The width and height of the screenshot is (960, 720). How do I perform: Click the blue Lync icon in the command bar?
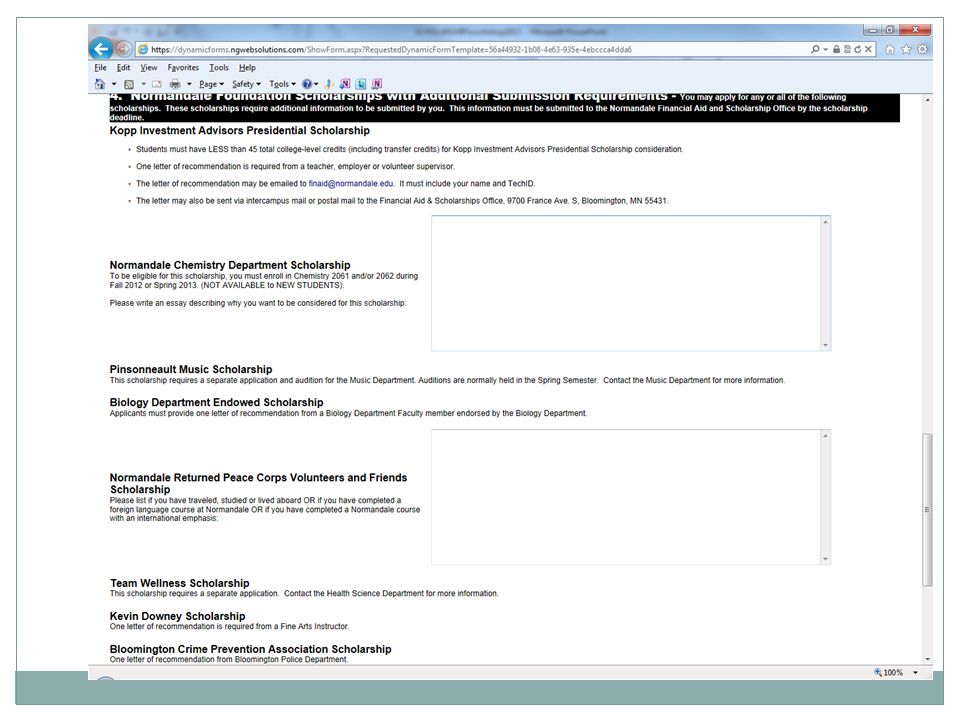[361, 84]
